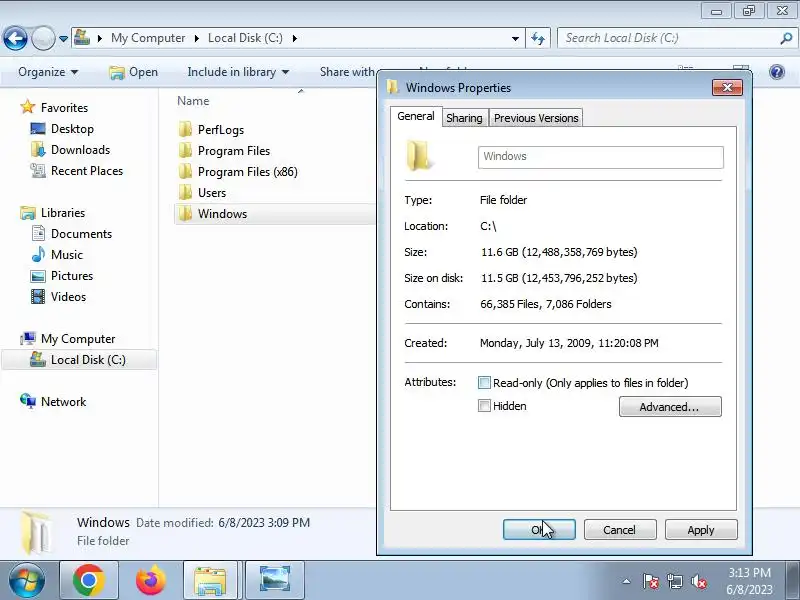Open Pictures library

[x=71, y=276]
